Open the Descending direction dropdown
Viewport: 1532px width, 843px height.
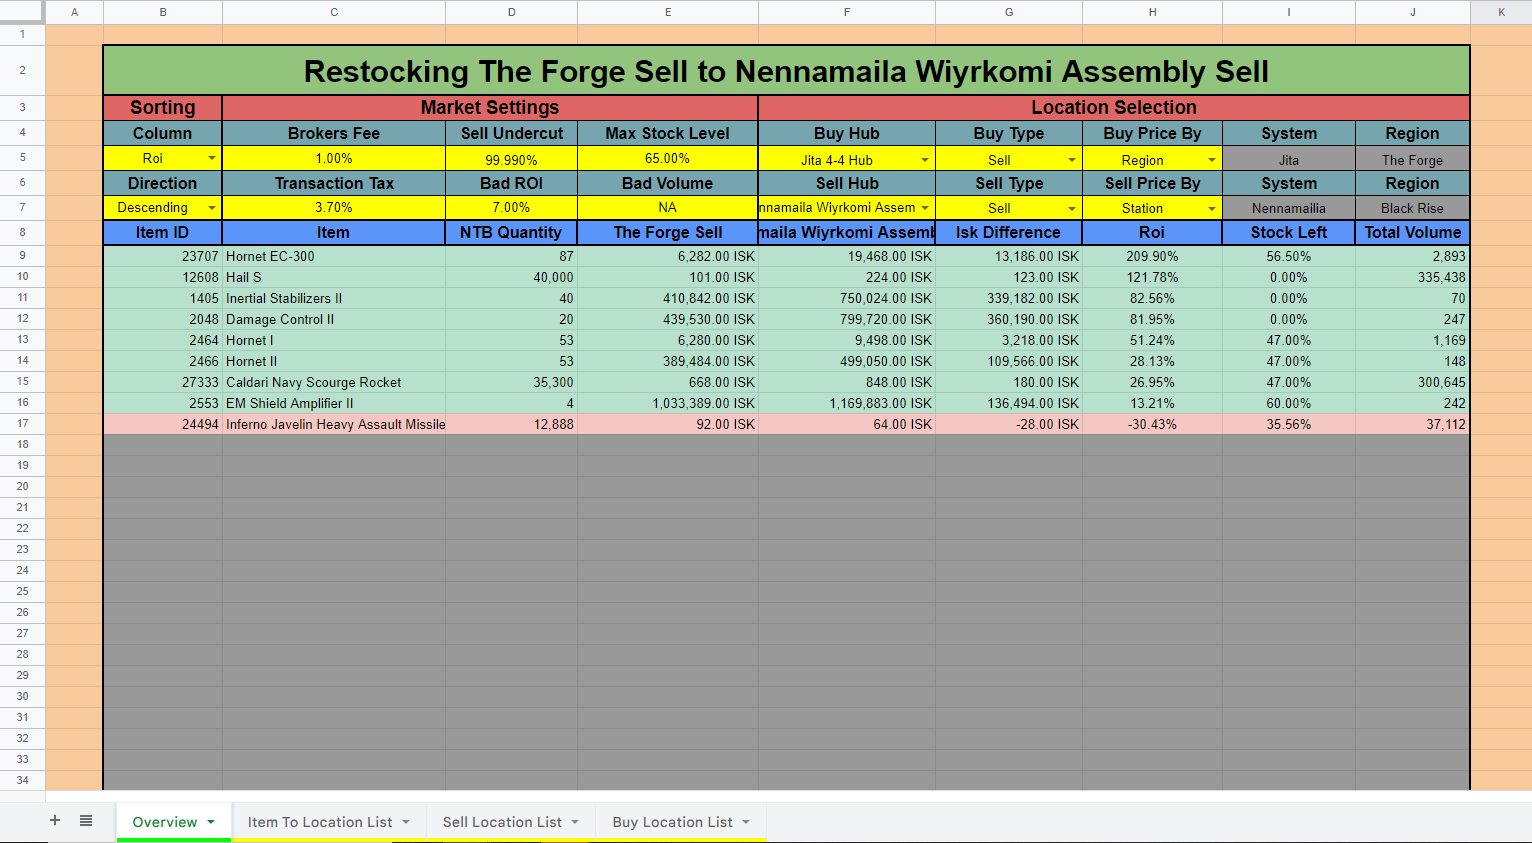[x=212, y=207]
